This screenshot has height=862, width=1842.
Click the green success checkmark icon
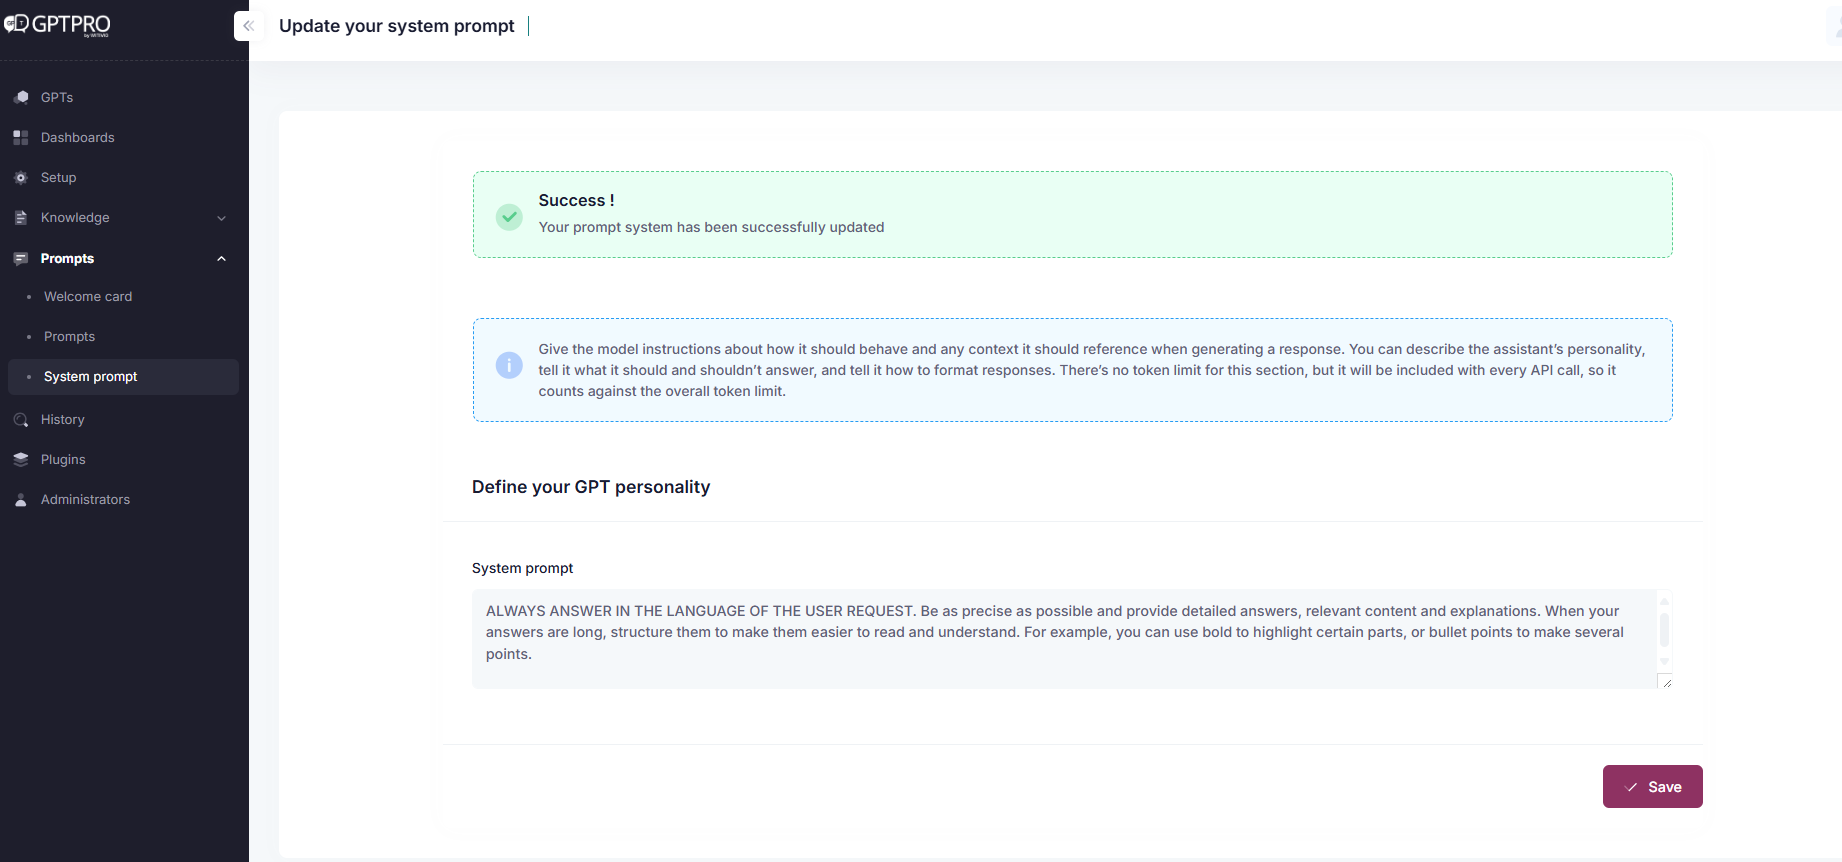click(x=509, y=216)
